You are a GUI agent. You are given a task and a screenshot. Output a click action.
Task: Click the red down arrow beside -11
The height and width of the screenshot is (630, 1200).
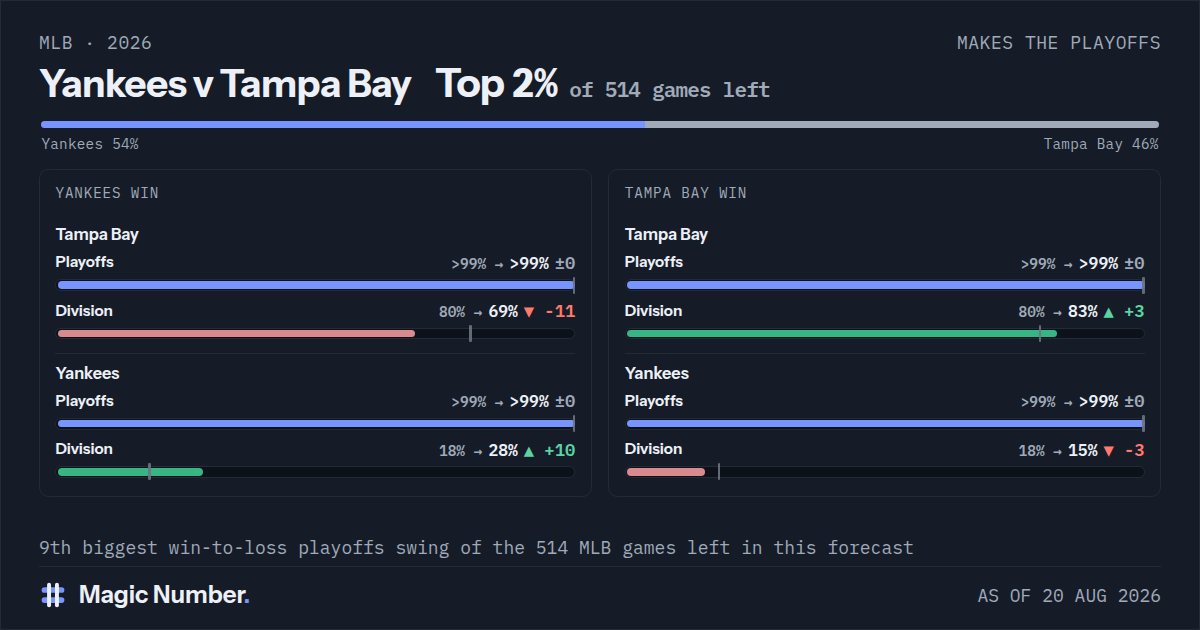tap(530, 312)
